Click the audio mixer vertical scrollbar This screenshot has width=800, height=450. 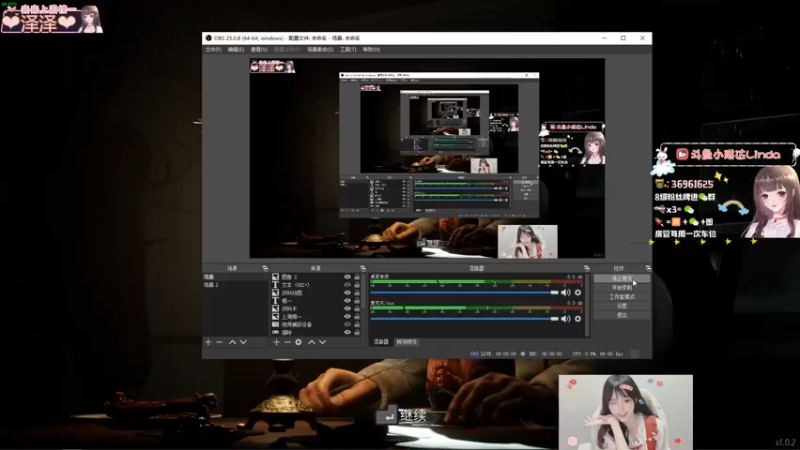(587, 305)
